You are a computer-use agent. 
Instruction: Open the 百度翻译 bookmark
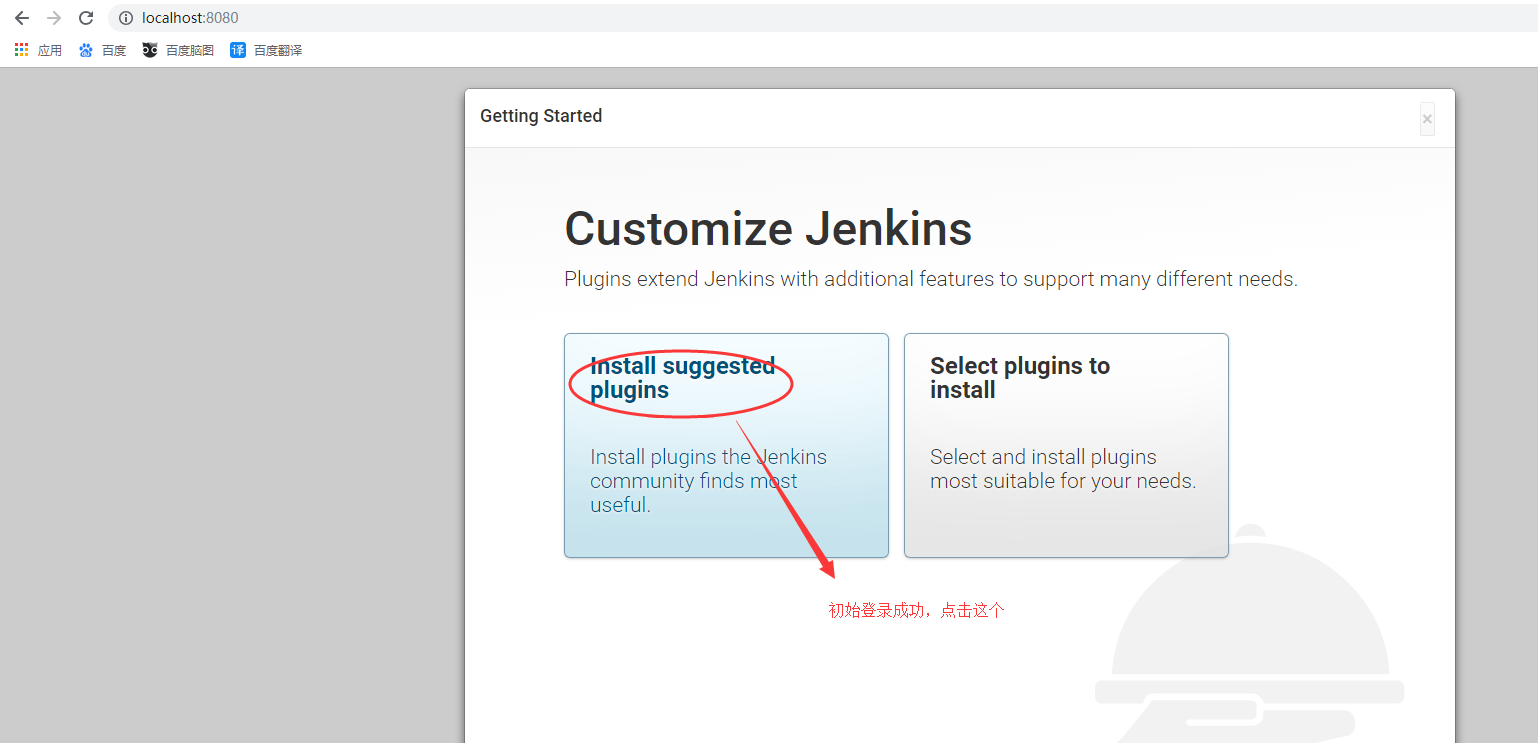tap(266, 50)
